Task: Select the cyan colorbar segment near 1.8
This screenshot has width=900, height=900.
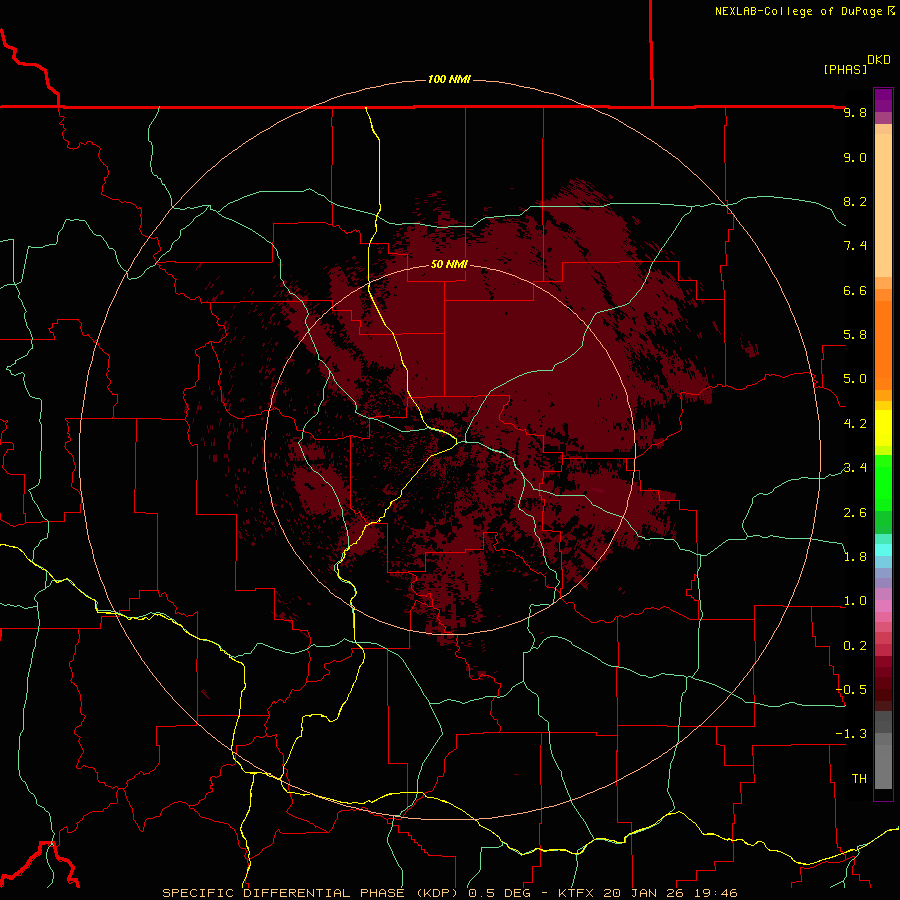Action: [x=883, y=550]
